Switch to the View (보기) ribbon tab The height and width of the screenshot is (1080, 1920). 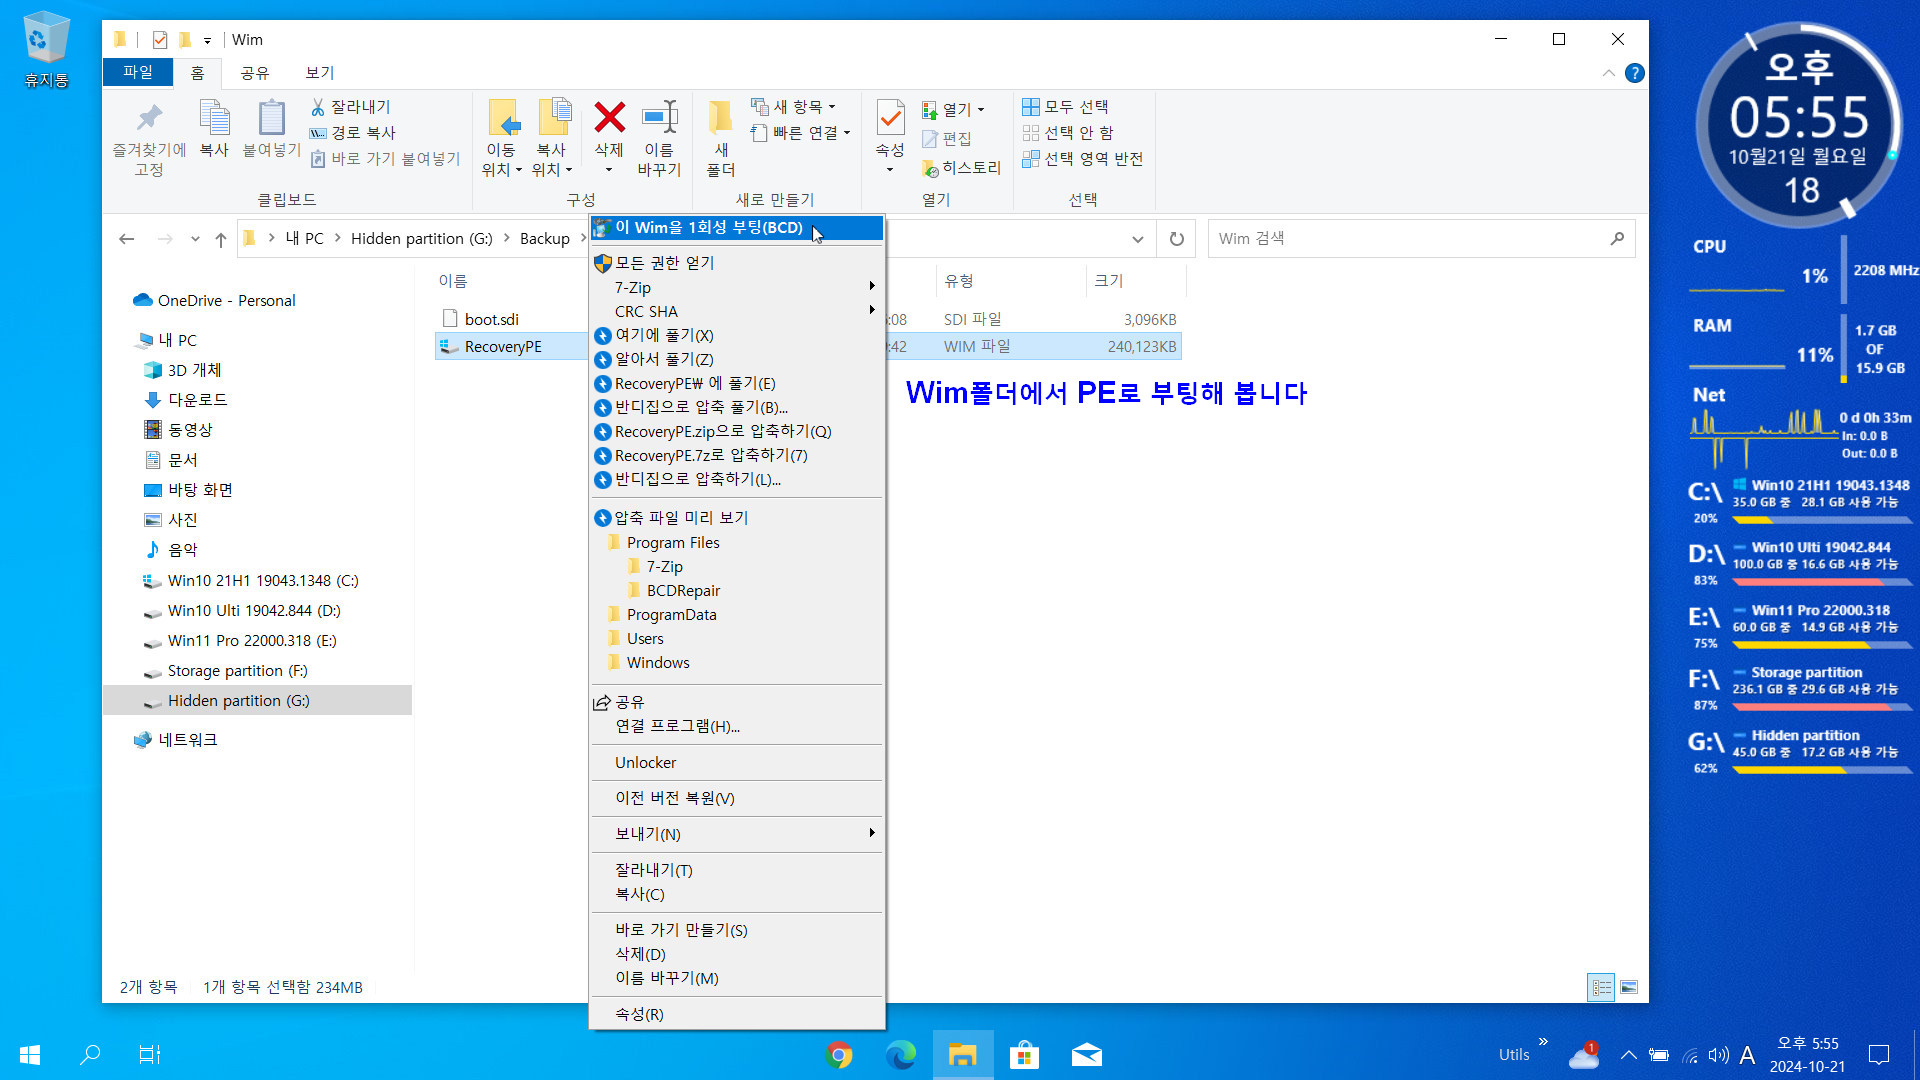click(x=320, y=73)
